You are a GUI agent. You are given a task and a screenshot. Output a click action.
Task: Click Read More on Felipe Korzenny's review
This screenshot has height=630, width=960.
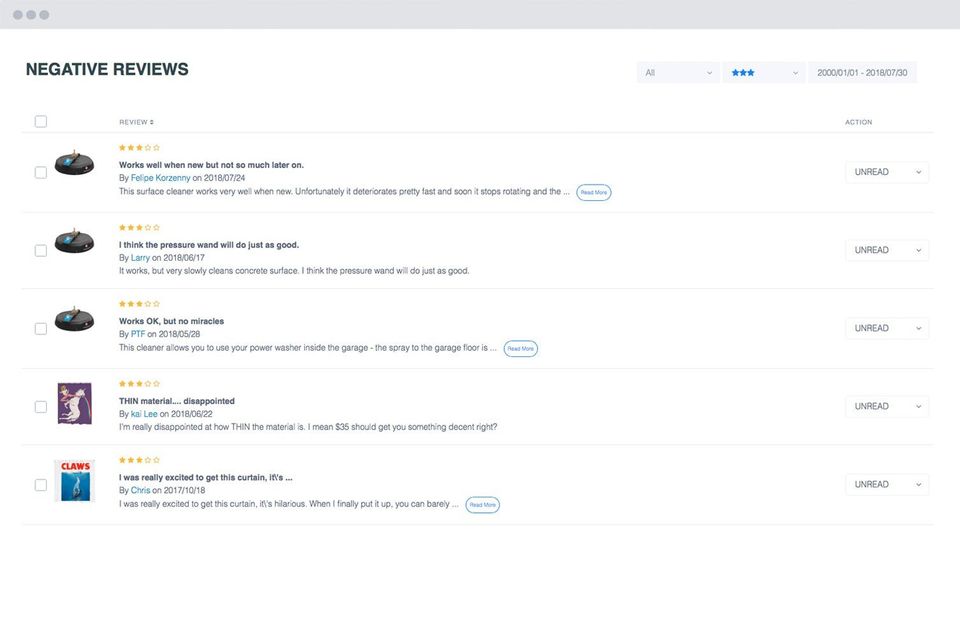click(594, 192)
